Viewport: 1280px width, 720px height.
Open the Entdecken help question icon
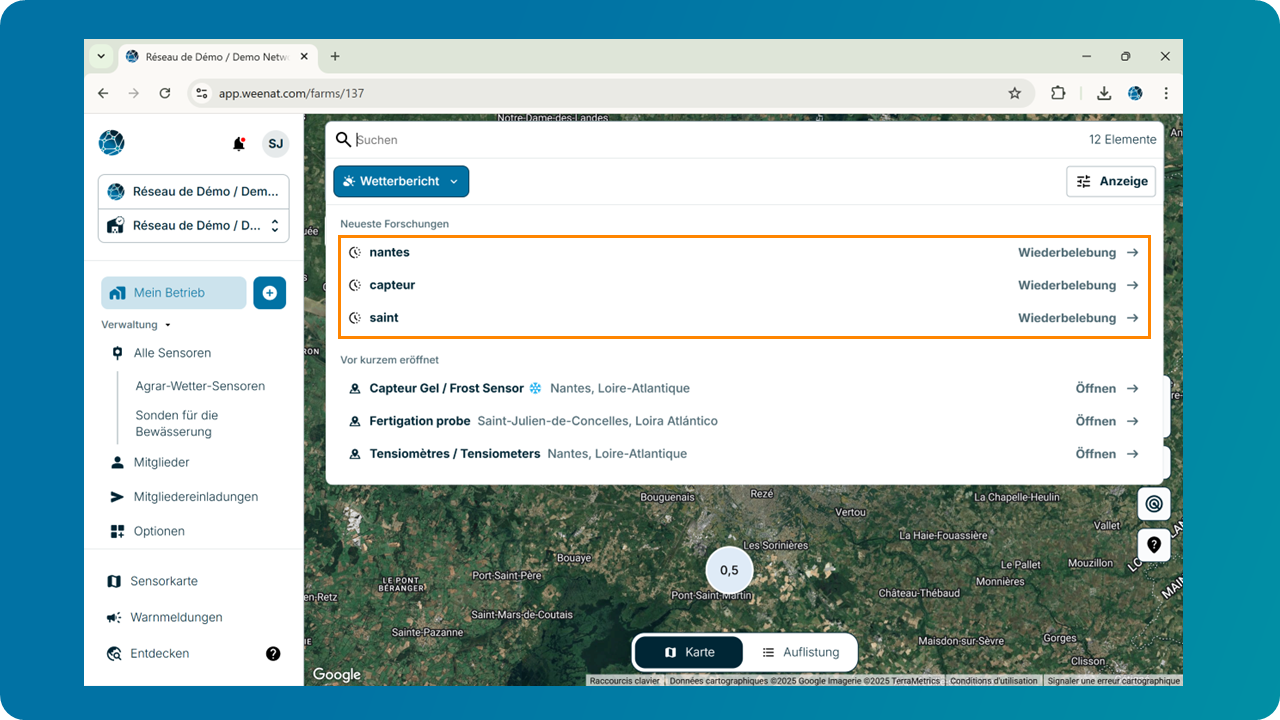[x=273, y=653]
